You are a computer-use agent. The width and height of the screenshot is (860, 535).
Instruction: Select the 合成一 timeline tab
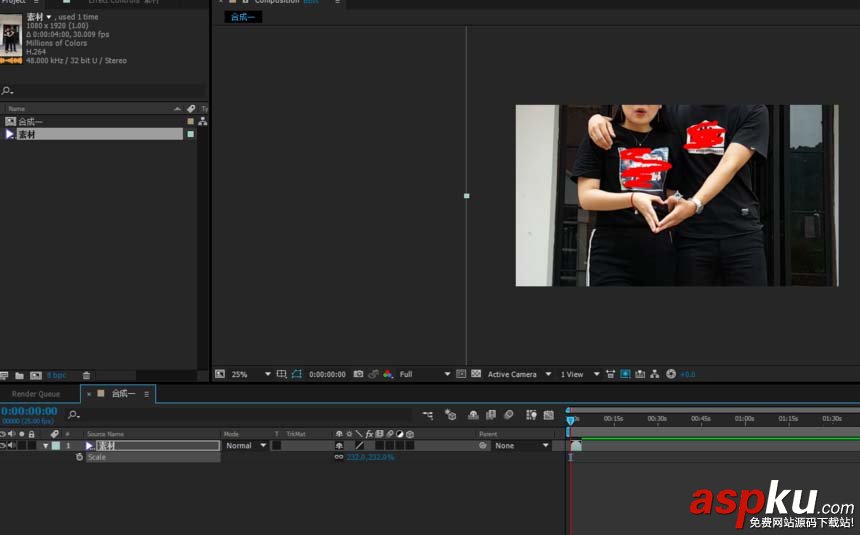pos(123,393)
